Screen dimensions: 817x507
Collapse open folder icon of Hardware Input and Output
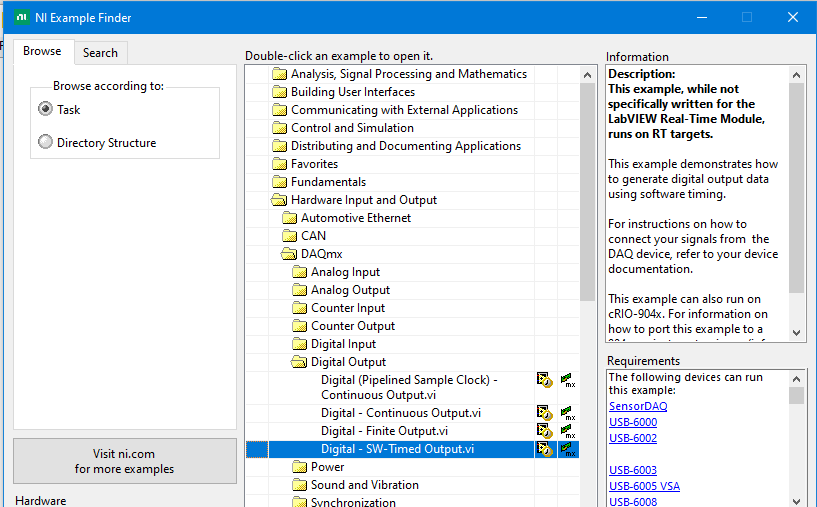click(279, 200)
